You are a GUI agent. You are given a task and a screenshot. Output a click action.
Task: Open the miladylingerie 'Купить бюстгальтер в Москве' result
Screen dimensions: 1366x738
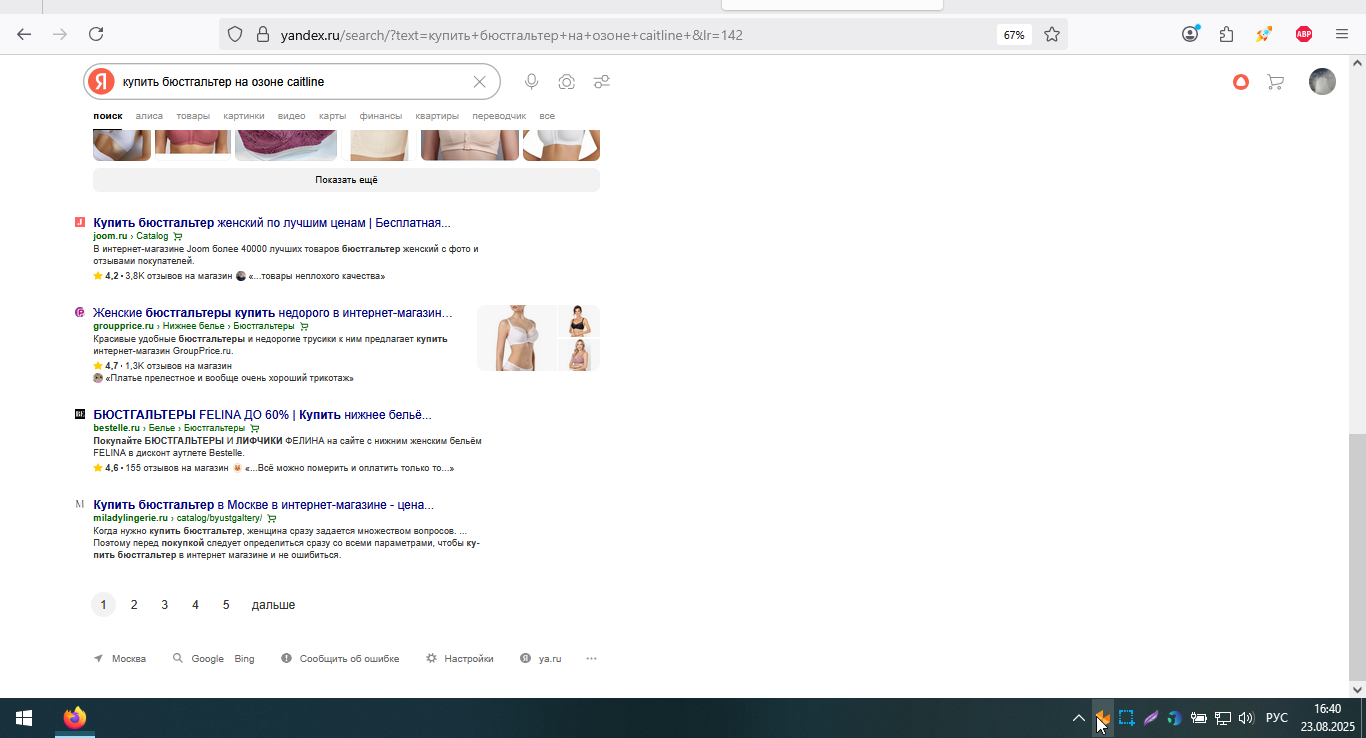tap(264, 505)
